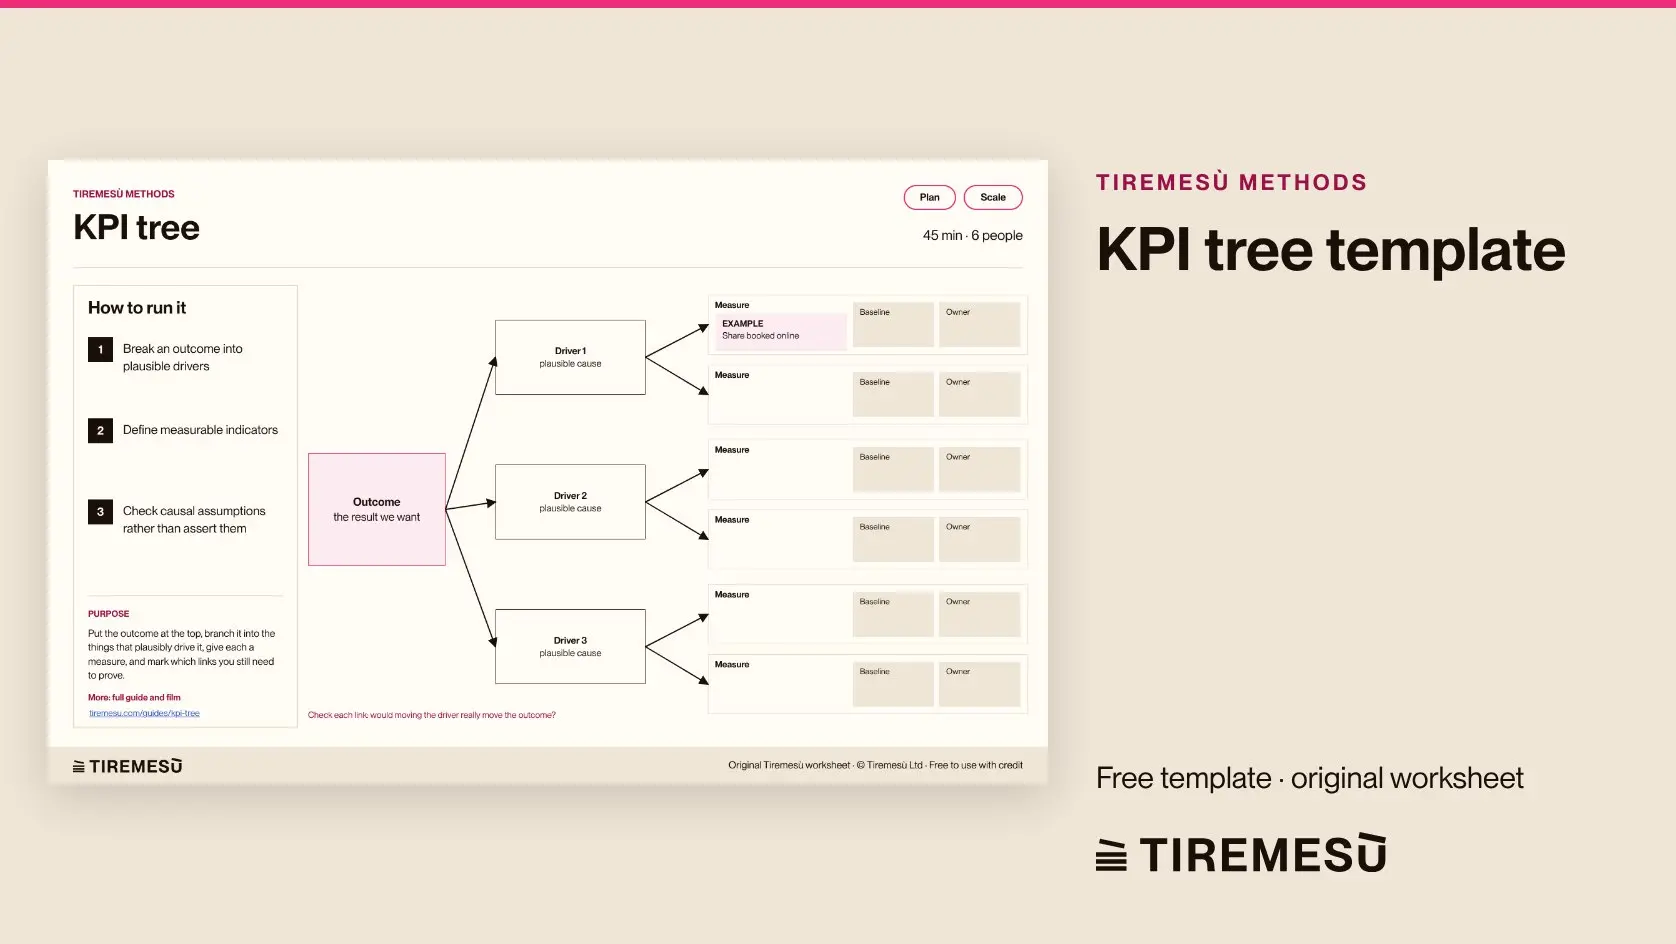Click "Free template · original worksheet" text
Viewport: 1676px width, 944px height.
(1309, 778)
